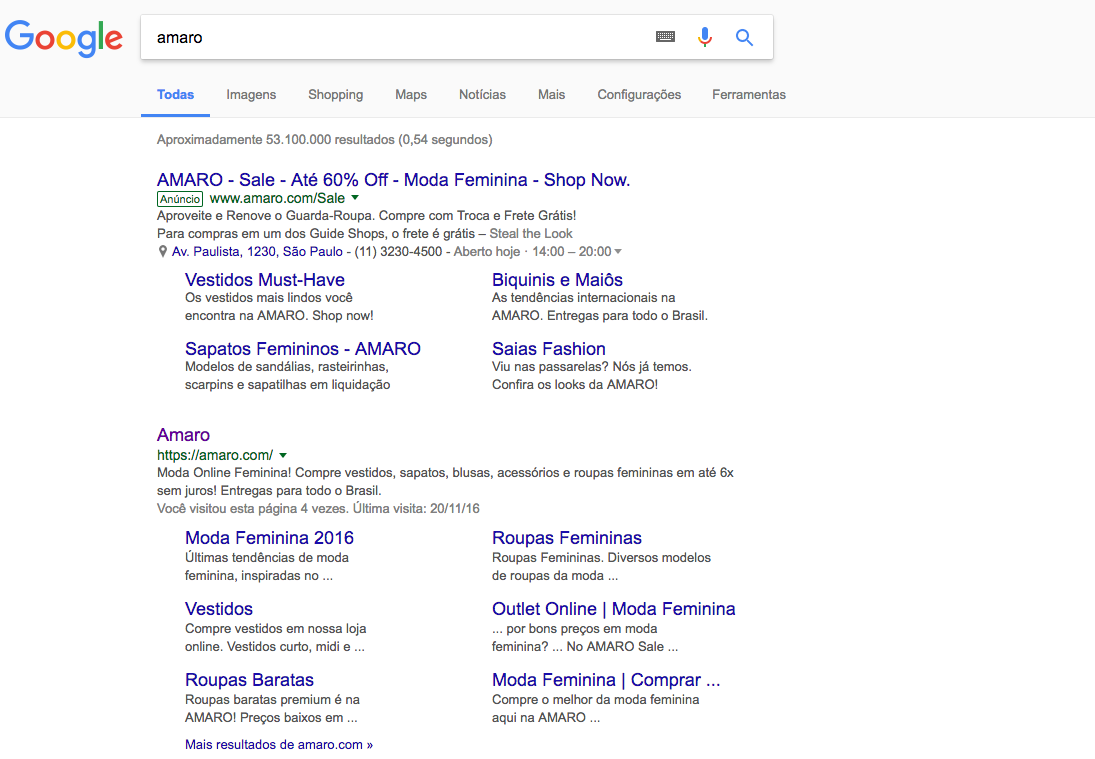Open the Moda Feminina 2016 sitelink
This screenshot has width=1095, height=759.
point(270,538)
